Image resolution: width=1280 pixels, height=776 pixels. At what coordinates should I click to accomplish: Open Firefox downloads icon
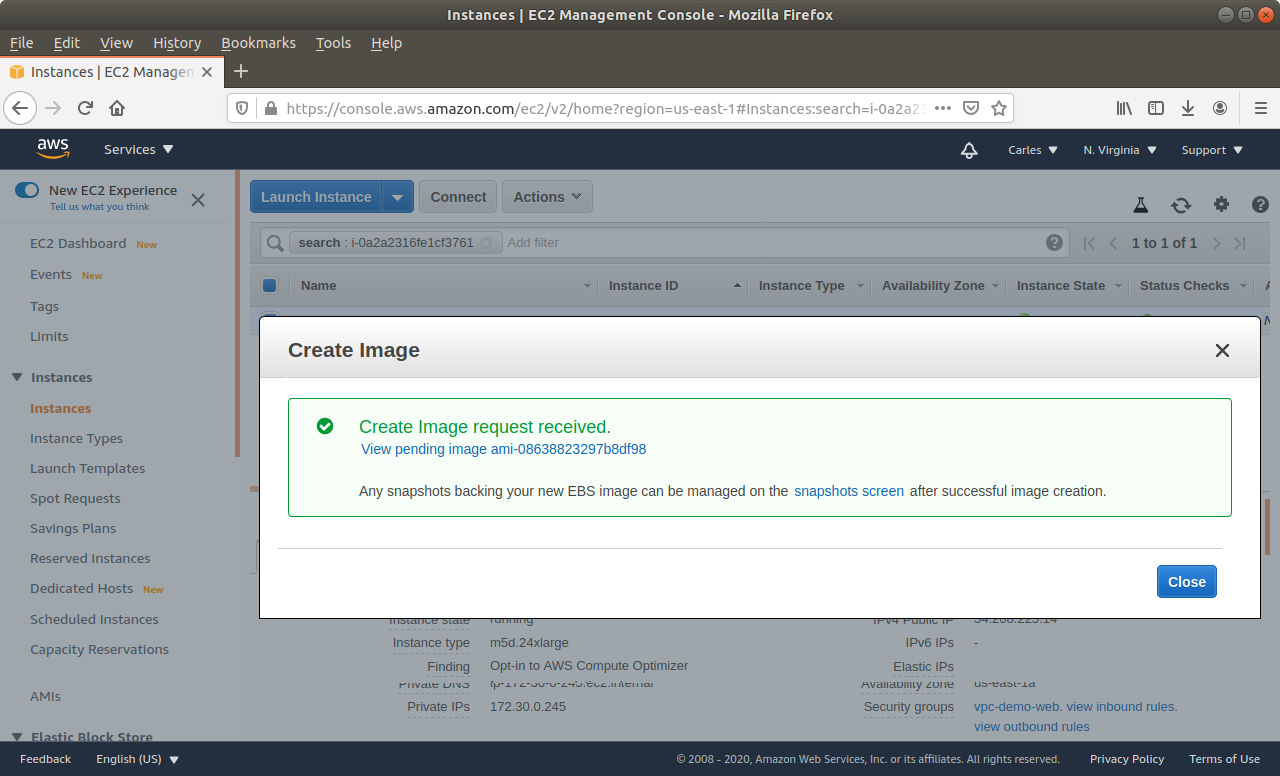point(1188,108)
